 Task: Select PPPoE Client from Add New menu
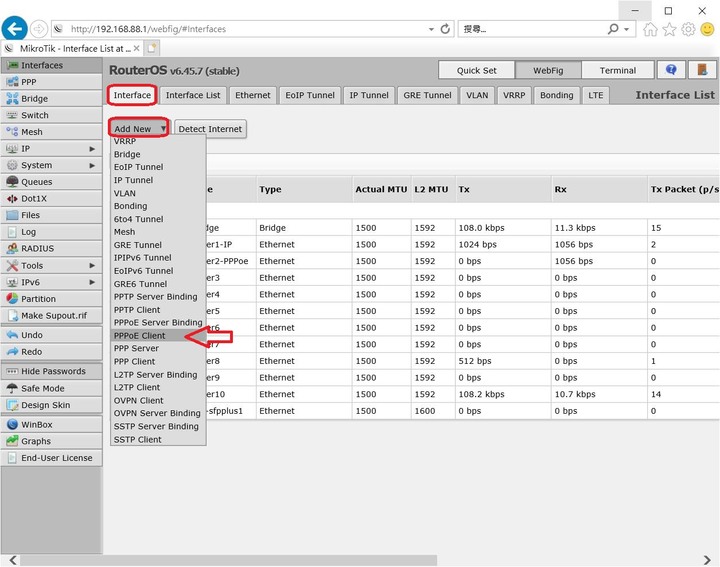point(158,336)
